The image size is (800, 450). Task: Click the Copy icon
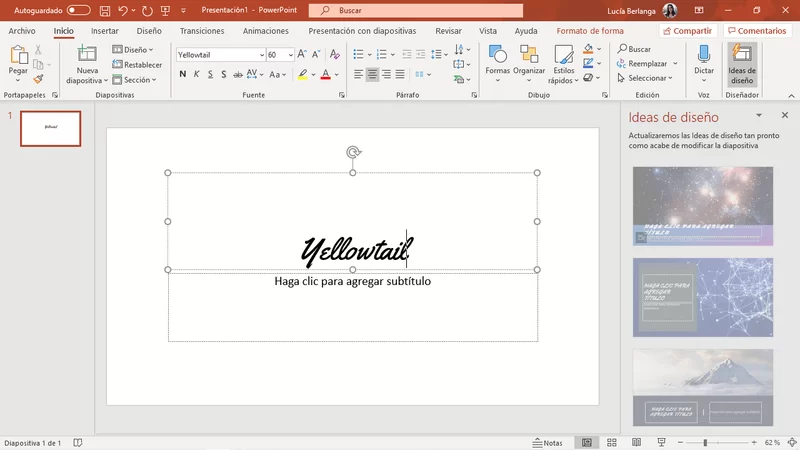(x=38, y=64)
